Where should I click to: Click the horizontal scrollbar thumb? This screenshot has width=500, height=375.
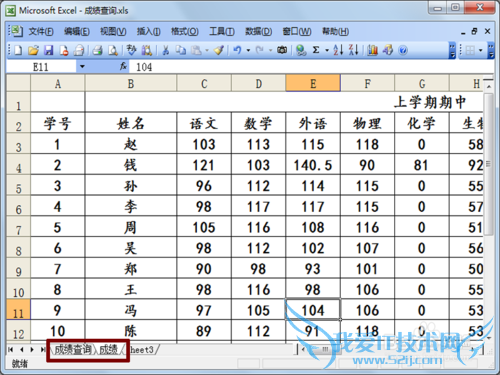point(325,349)
